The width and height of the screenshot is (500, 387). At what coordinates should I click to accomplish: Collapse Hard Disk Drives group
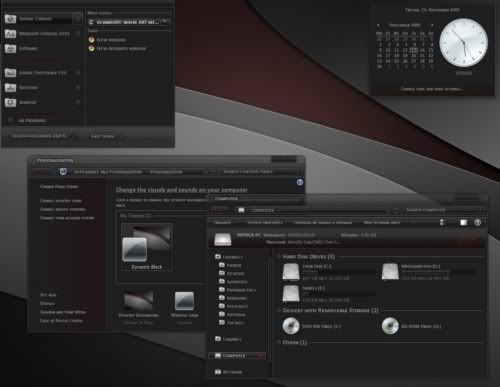[279, 256]
